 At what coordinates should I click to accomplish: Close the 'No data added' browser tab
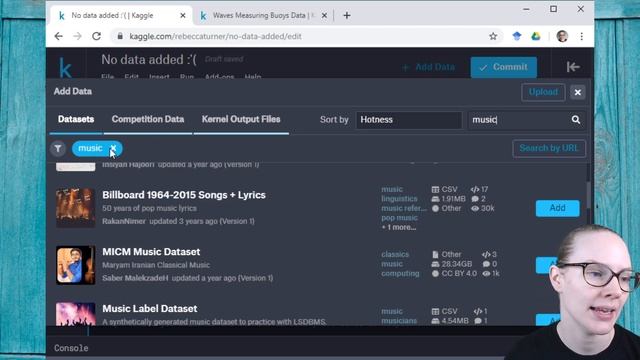[183, 16]
